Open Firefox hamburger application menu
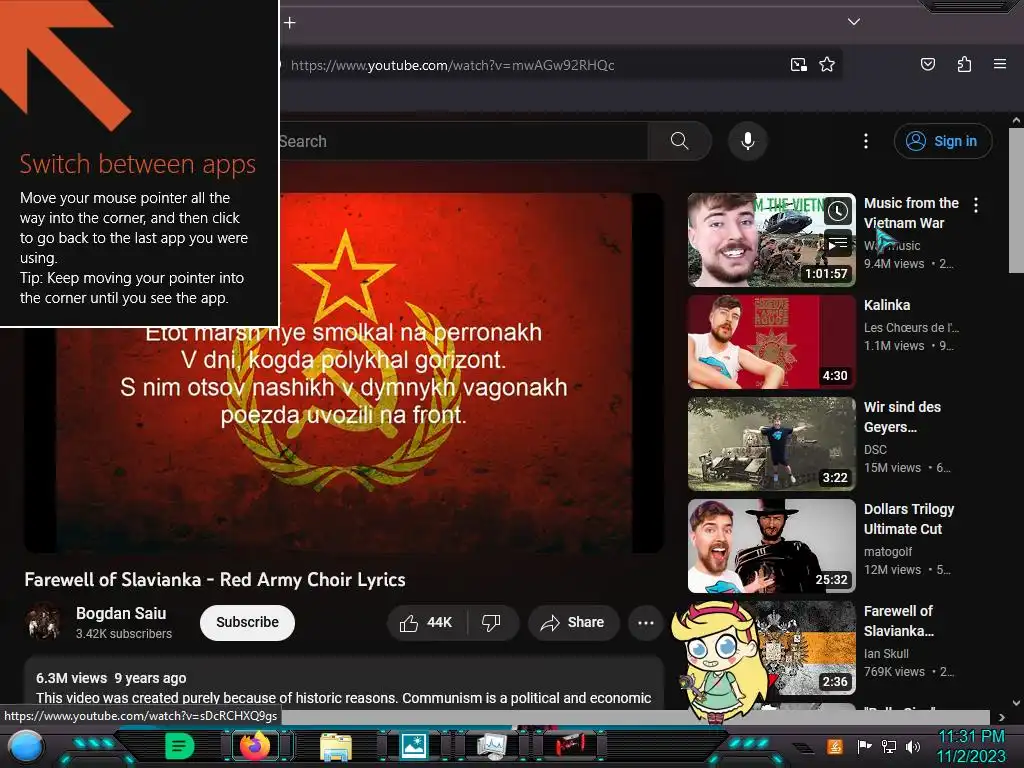Image resolution: width=1024 pixels, height=768 pixels. (x=1000, y=64)
